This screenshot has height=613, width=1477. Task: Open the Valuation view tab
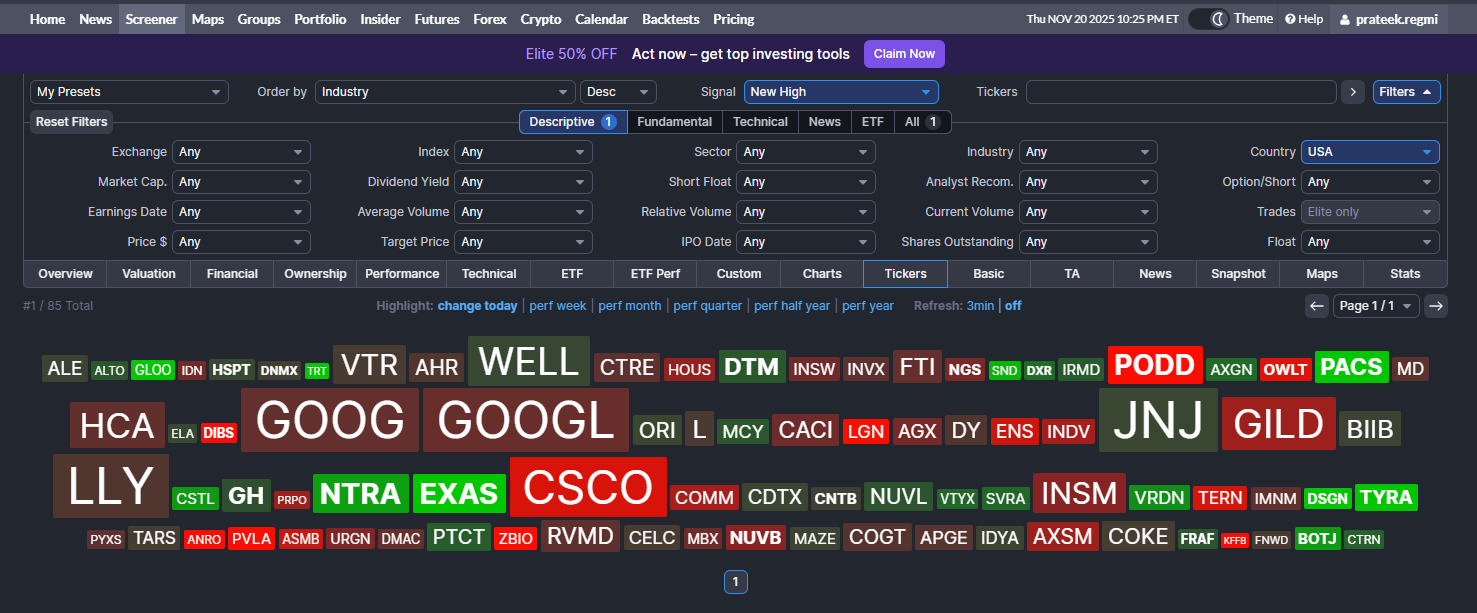149,274
